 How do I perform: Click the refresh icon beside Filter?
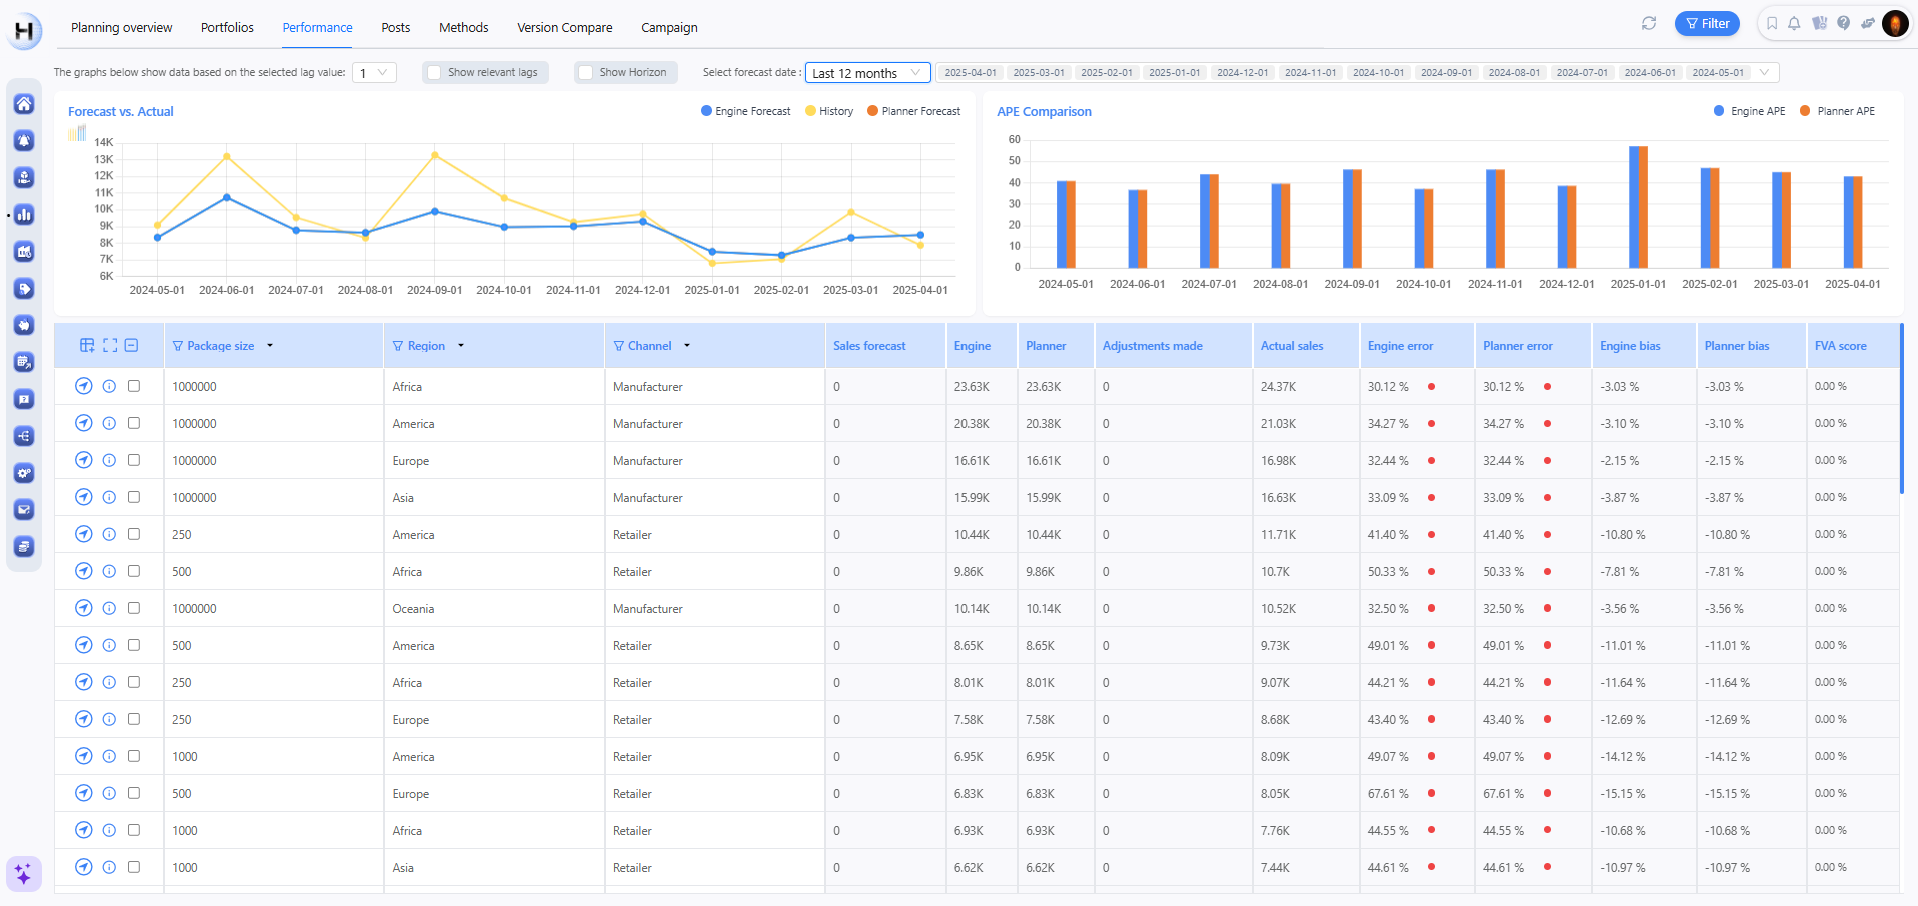point(1649,23)
